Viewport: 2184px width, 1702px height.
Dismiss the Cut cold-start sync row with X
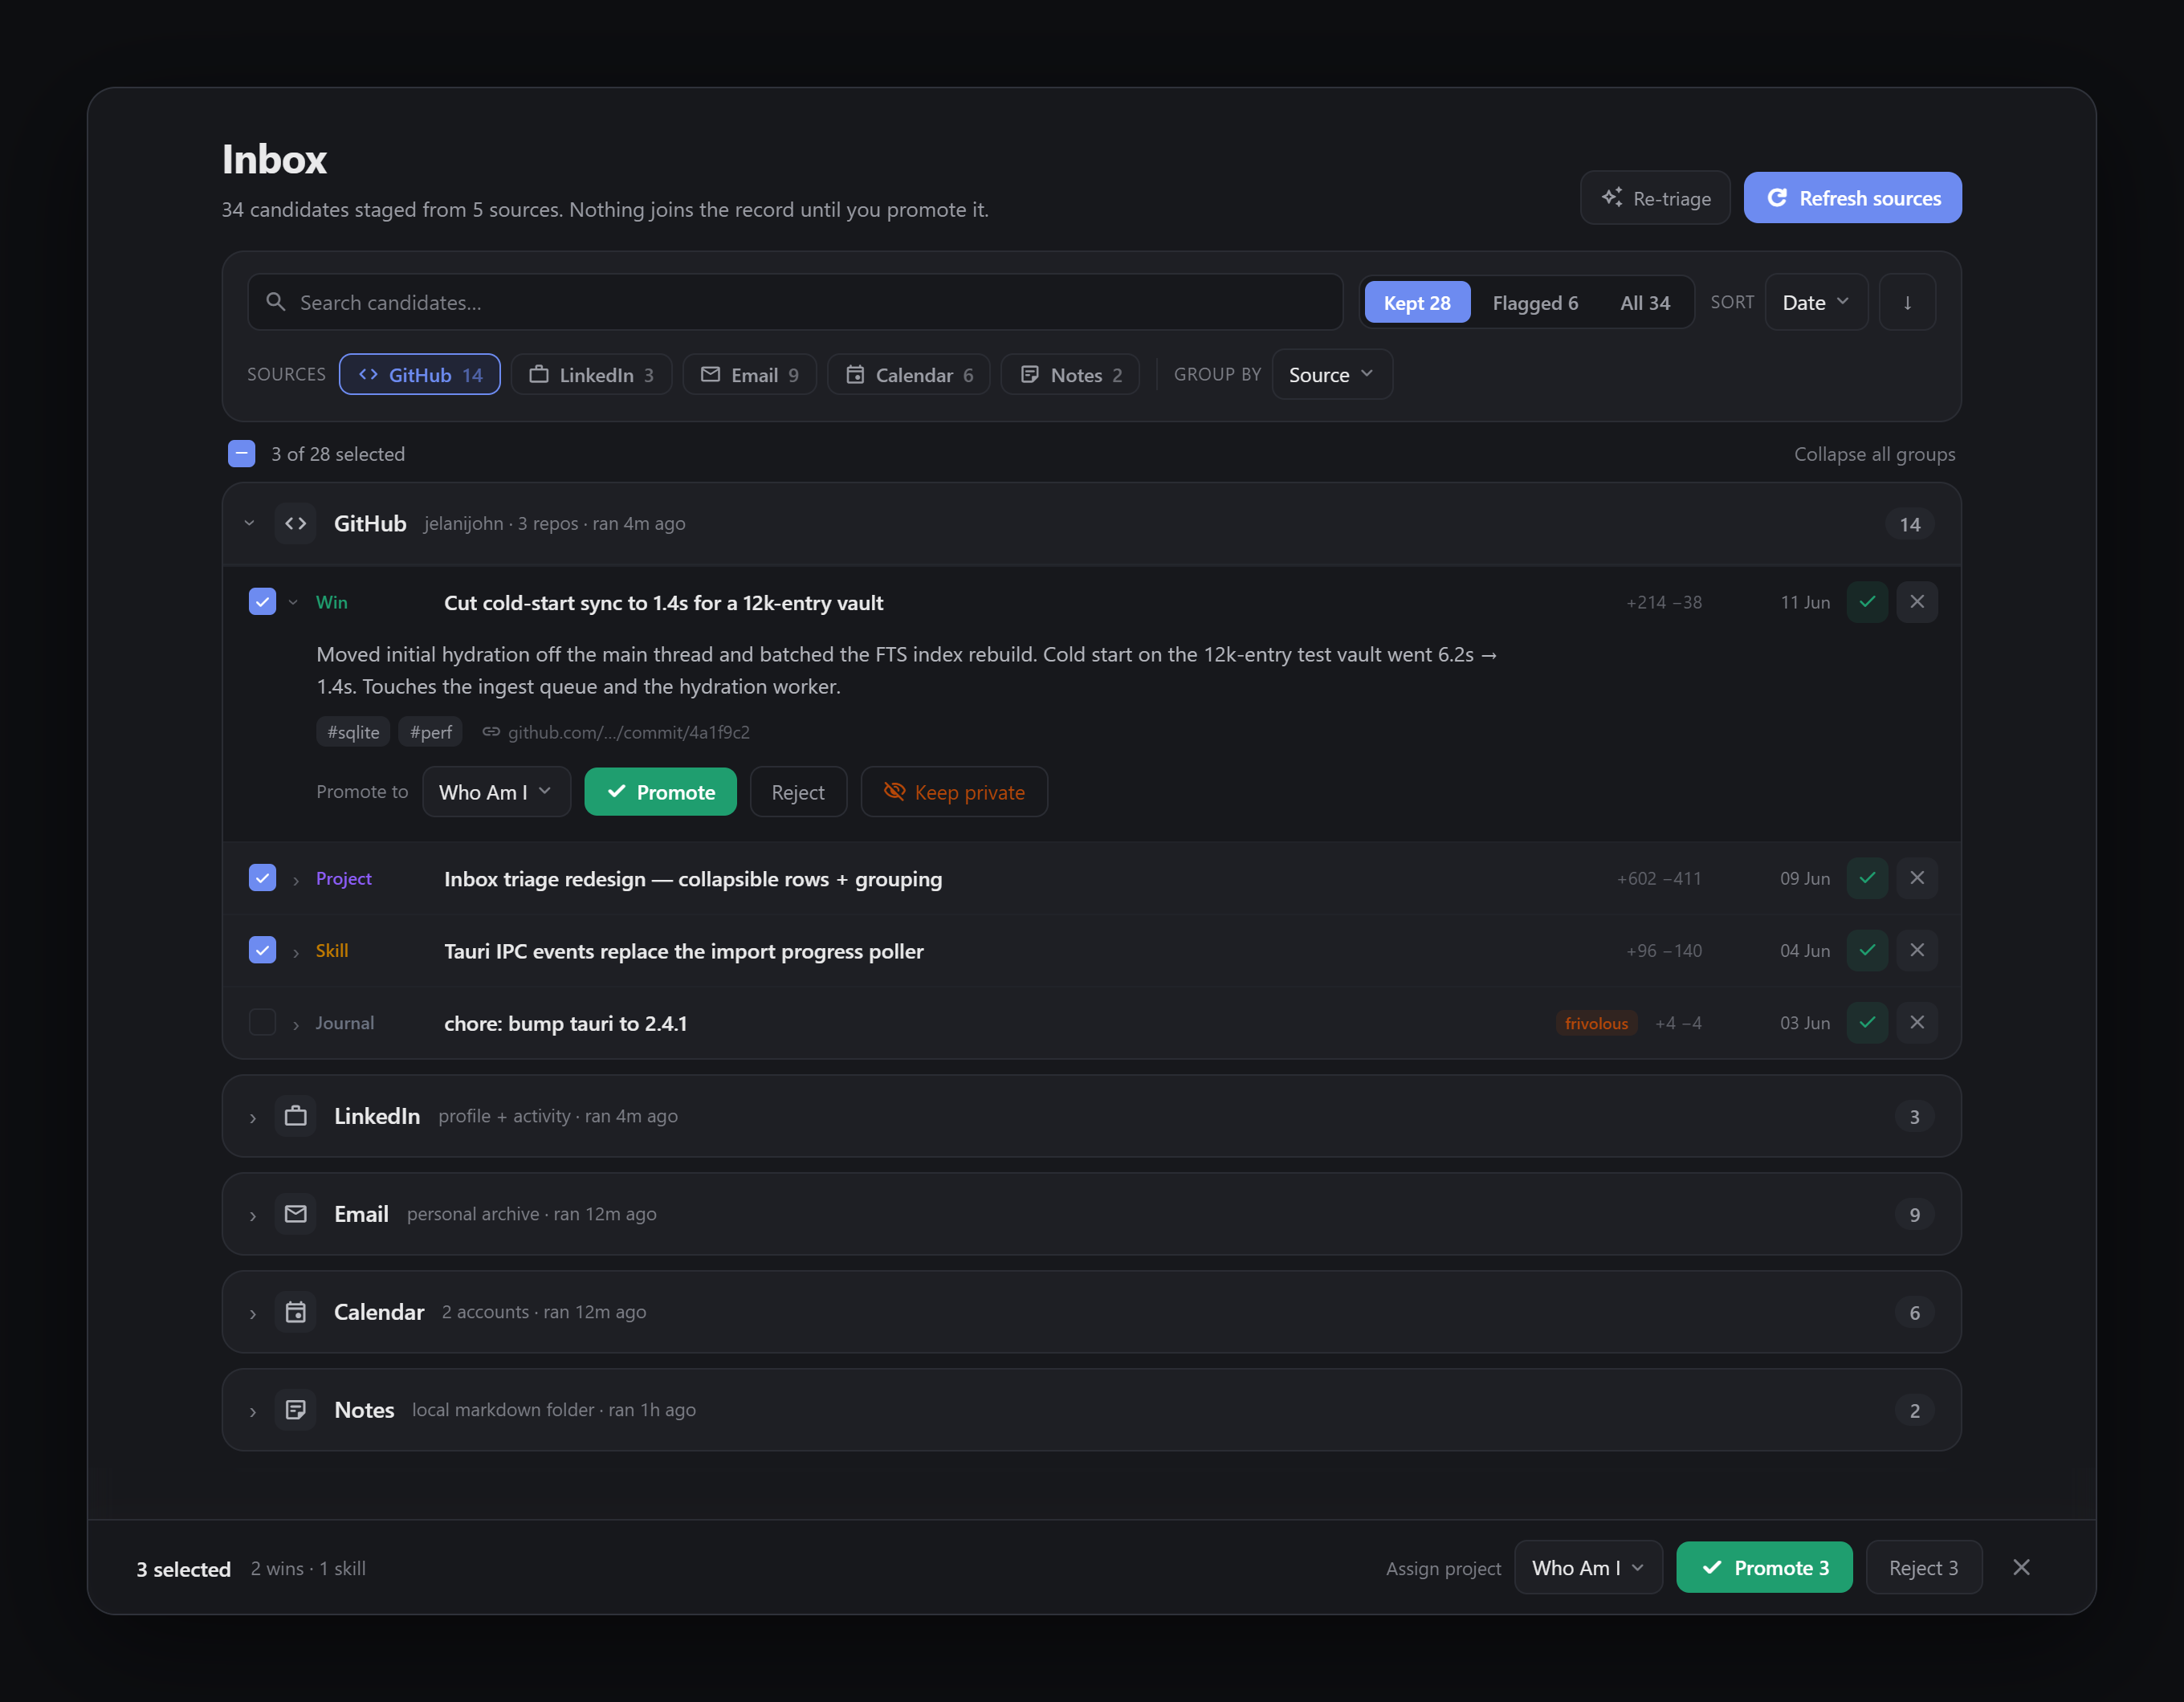(1917, 602)
